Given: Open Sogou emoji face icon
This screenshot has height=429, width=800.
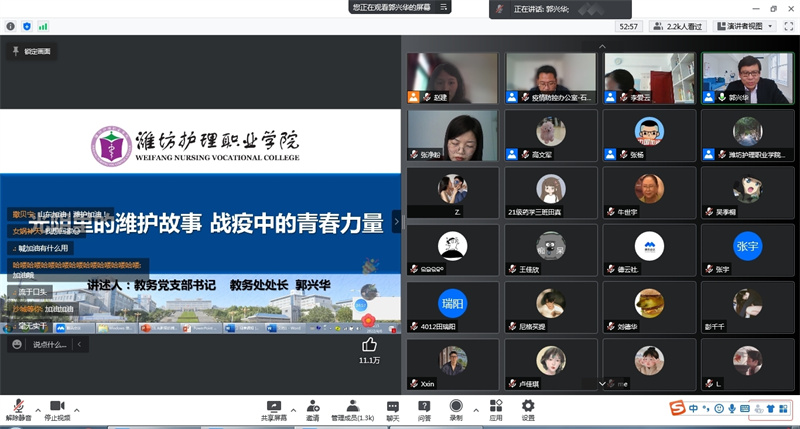Looking at the screenshot, I should pos(719,409).
